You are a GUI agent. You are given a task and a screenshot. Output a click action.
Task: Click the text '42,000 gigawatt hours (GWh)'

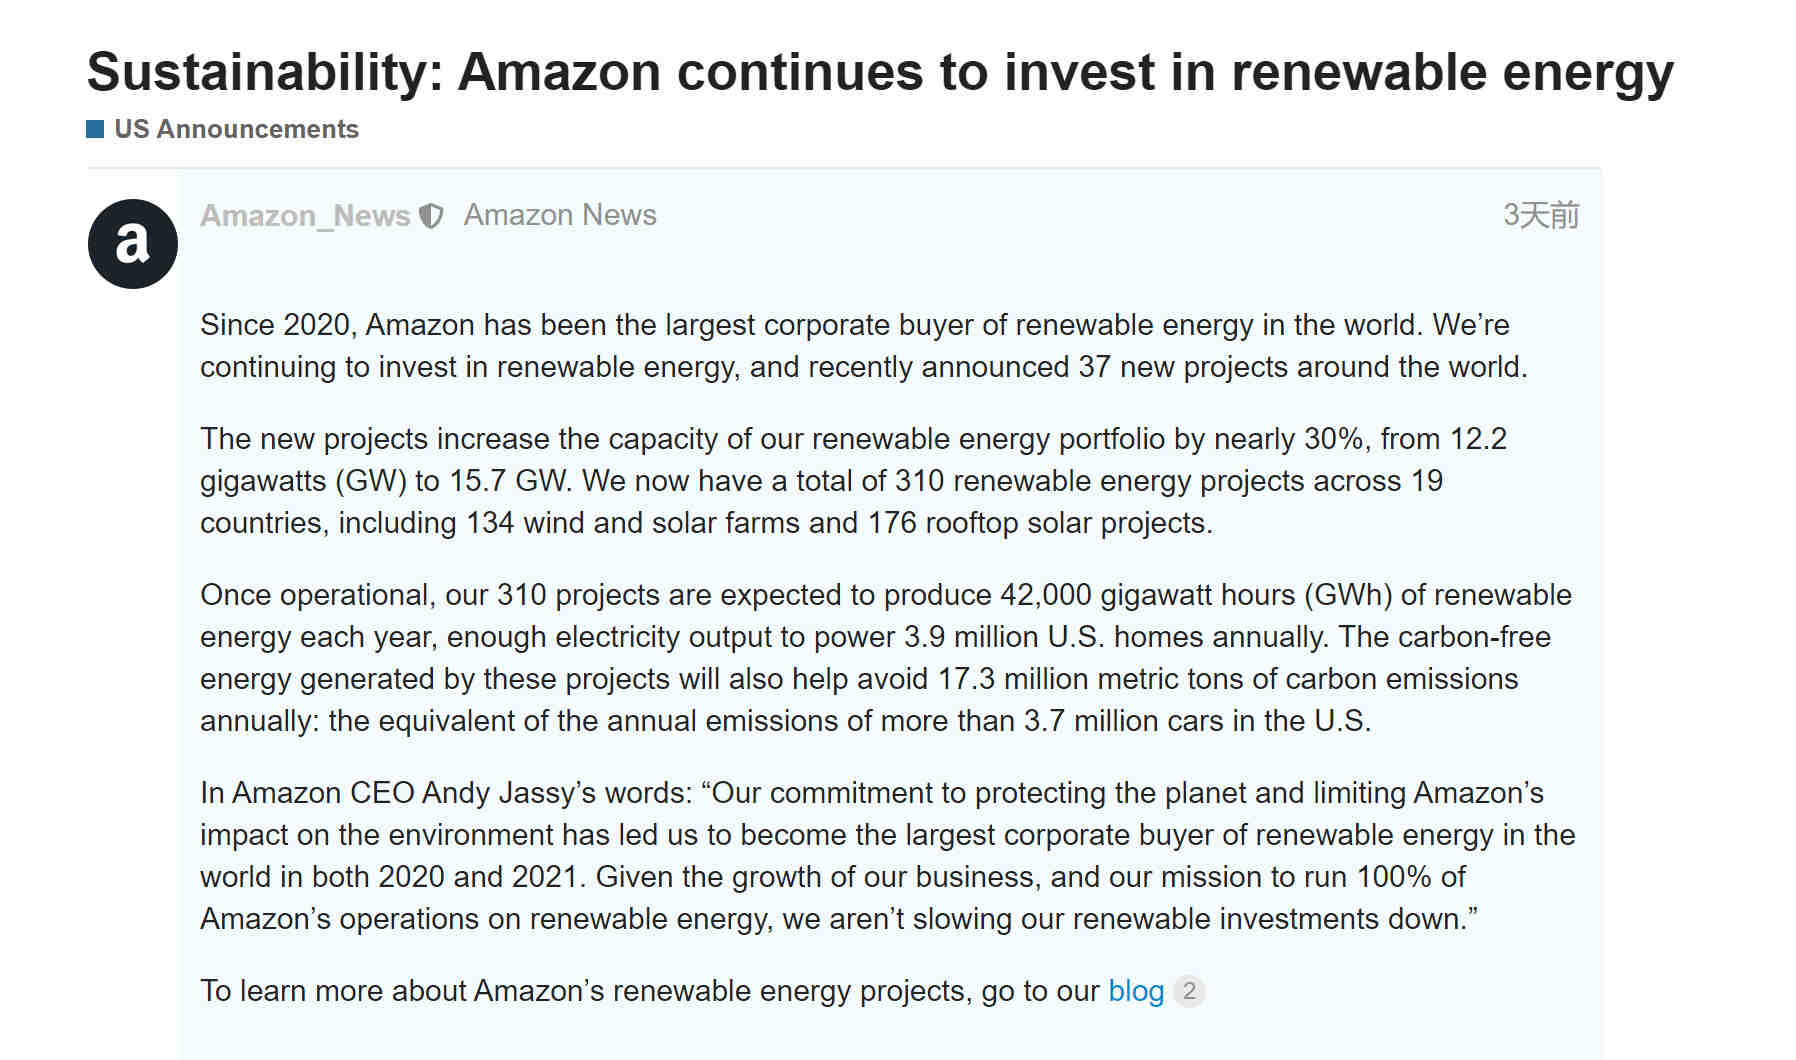1196,595
